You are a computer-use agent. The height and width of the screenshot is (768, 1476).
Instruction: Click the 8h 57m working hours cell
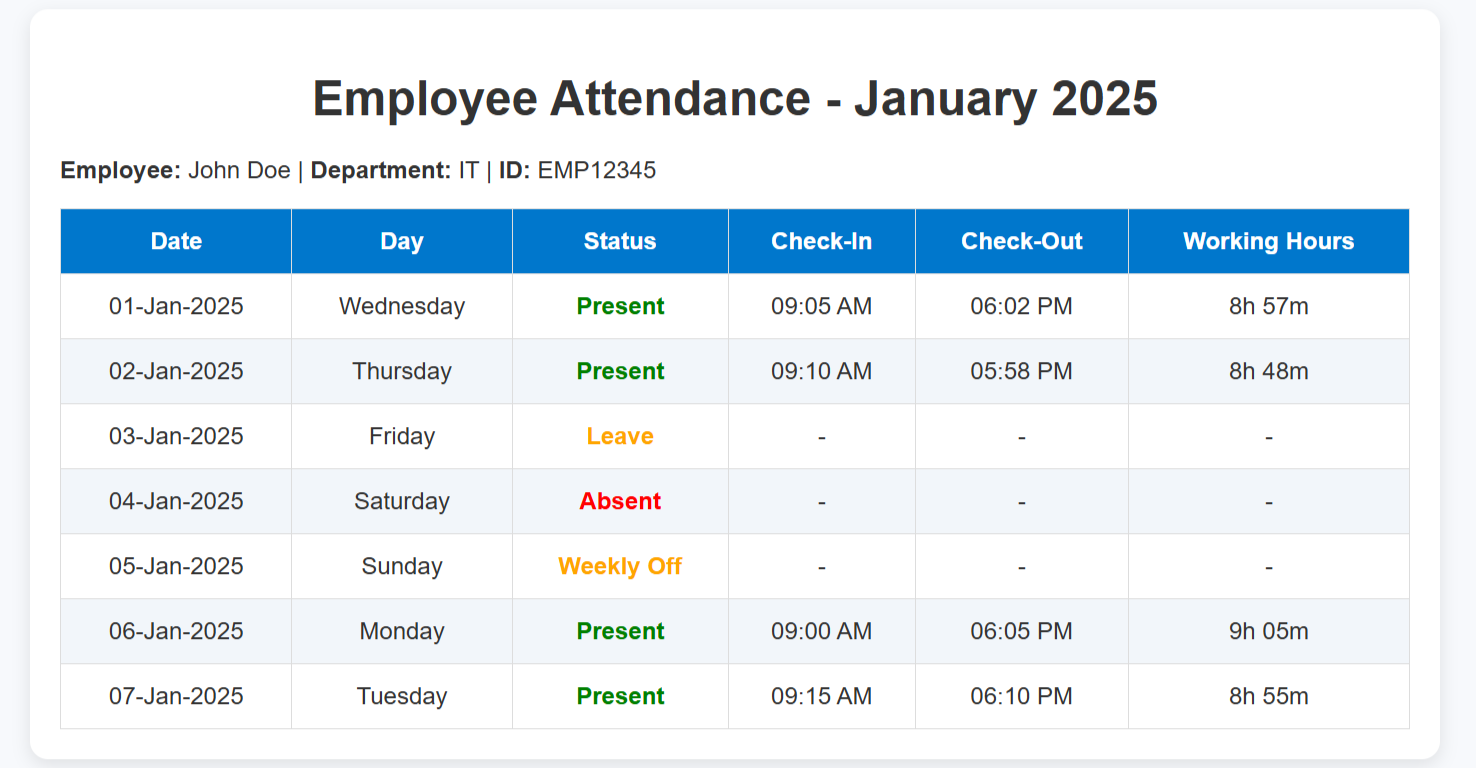point(1268,306)
